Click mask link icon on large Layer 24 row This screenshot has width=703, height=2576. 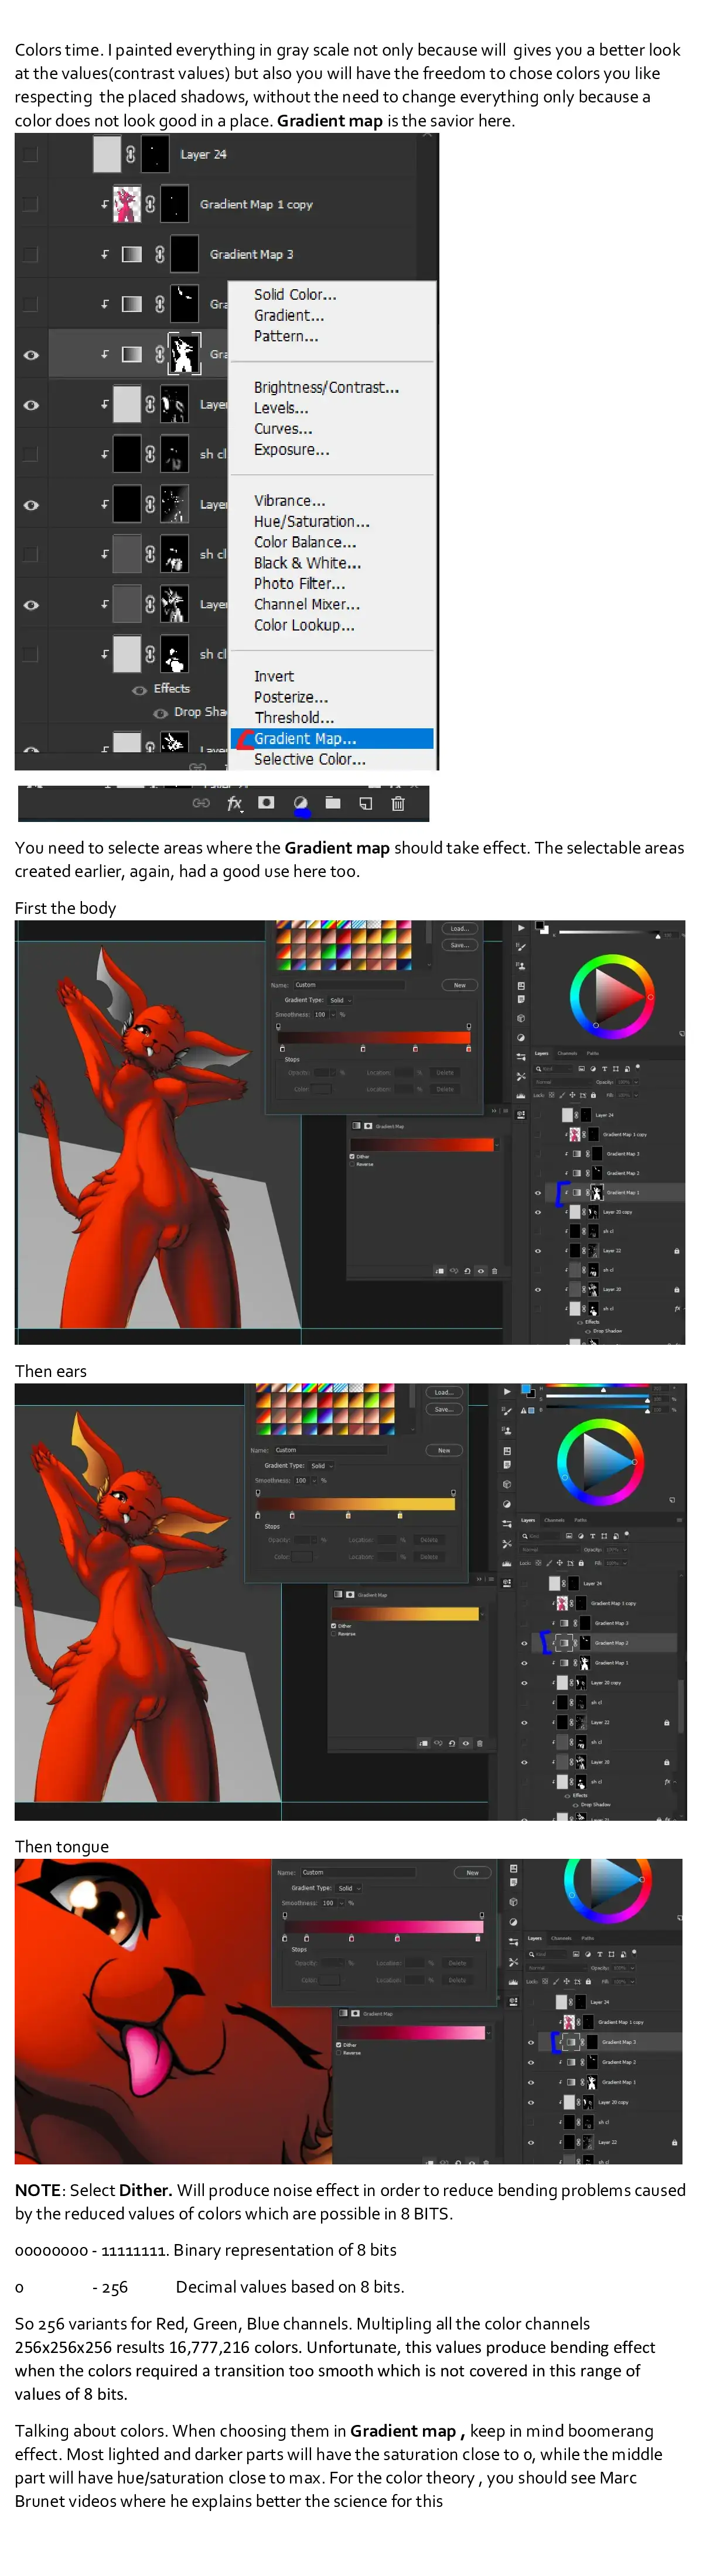(130, 154)
